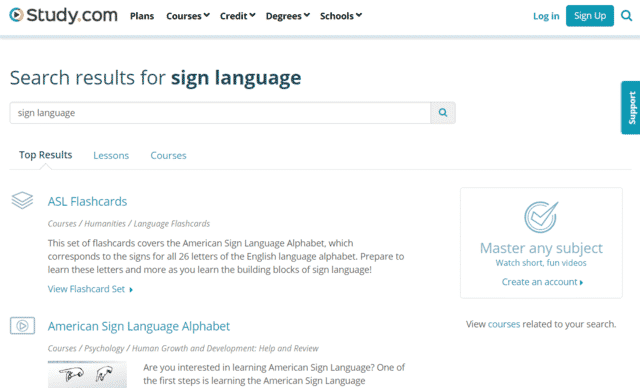This screenshot has height=388, width=640.
Task: Click breadcrumb Human Growth and Development: Help and Review
Action: [x=225, y=348]
